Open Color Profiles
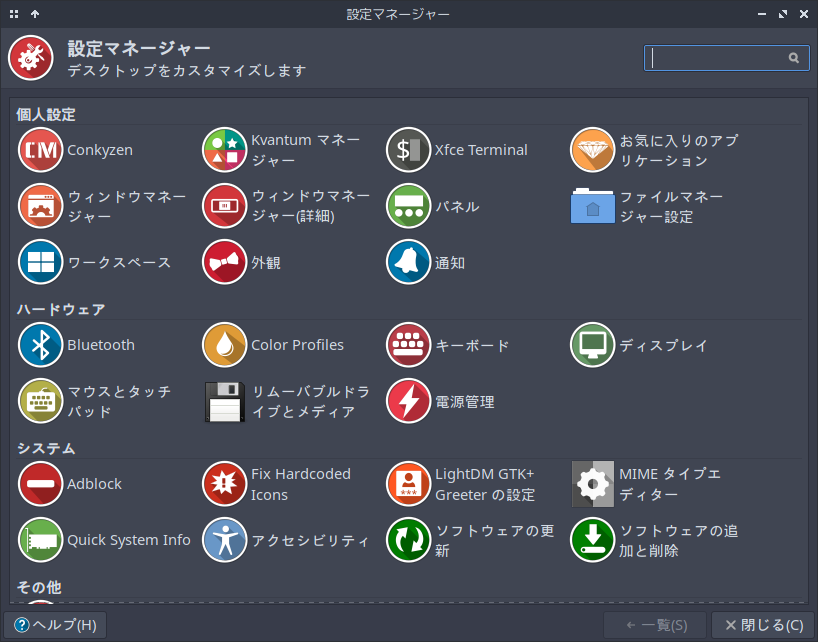The image size is (818, 642). pyautogui.click(x=273, y=345)
